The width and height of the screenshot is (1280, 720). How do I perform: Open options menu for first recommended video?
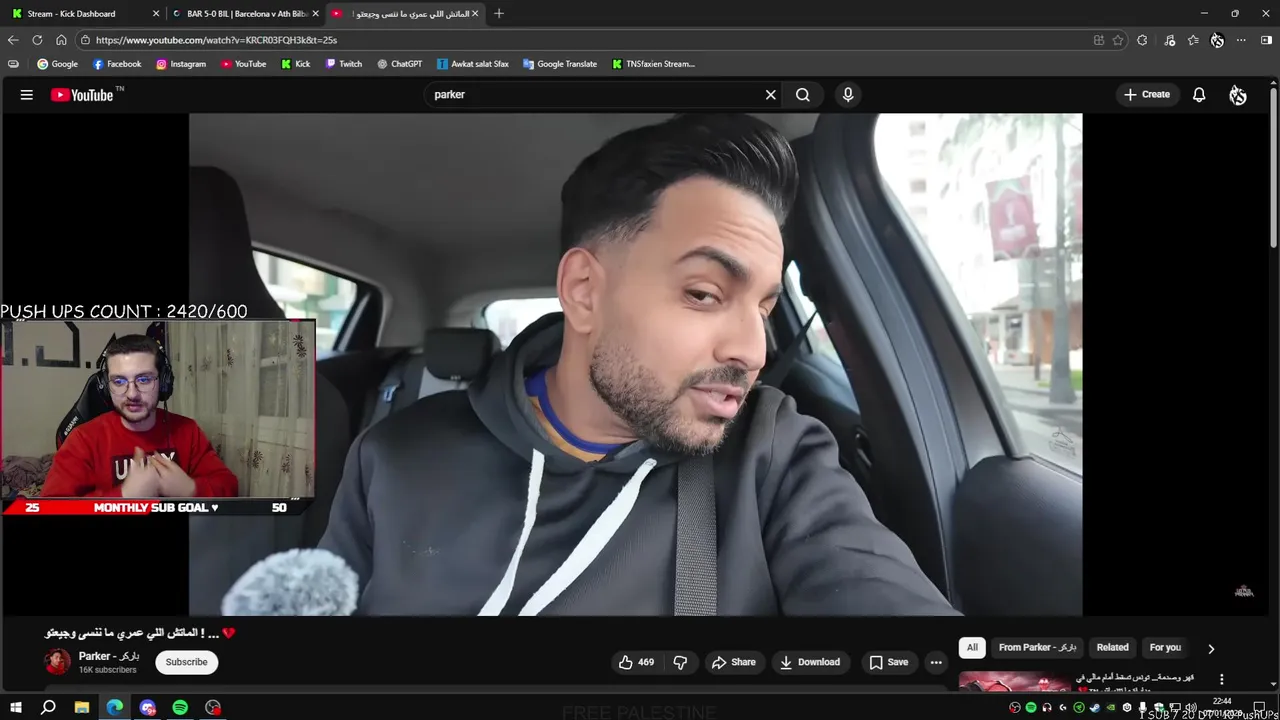1221,679
